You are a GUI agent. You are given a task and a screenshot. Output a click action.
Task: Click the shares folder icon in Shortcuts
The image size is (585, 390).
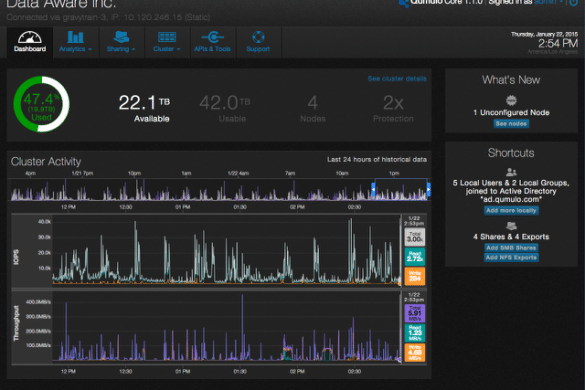point(511,226)
